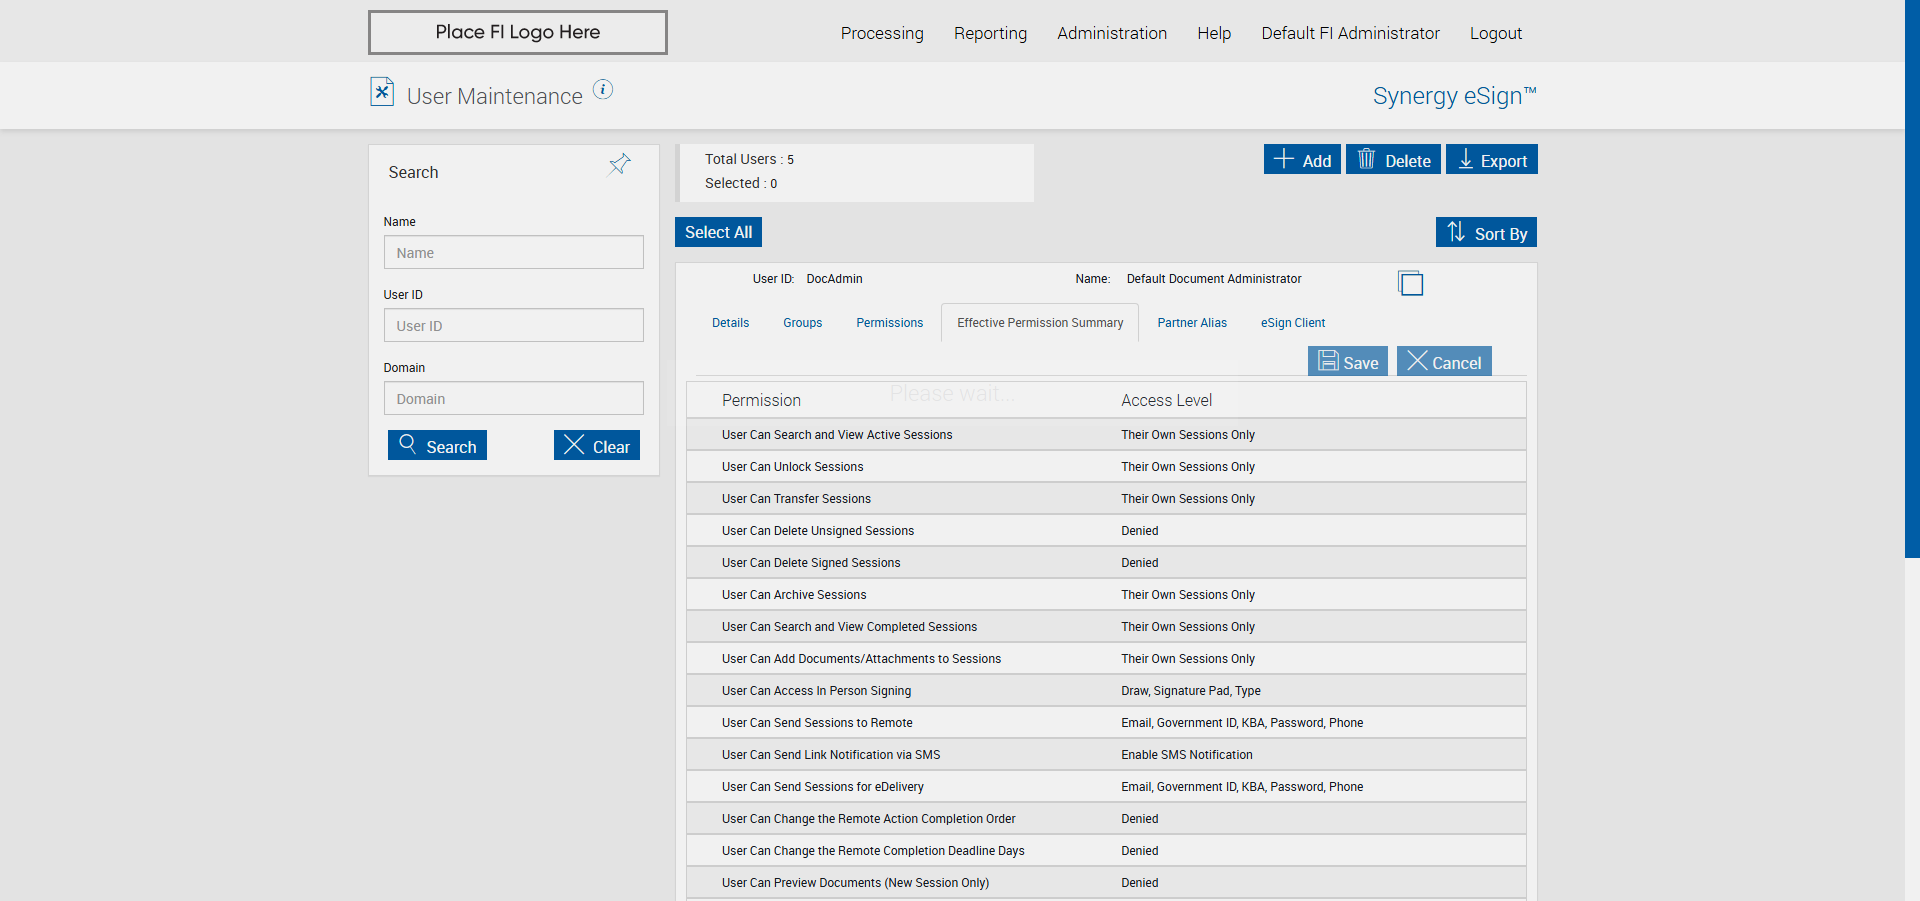Save the permission changes
Image resolution: width=1920 pixels, height=901 pixels.
pyautogui.click(x=1347, y=362)
